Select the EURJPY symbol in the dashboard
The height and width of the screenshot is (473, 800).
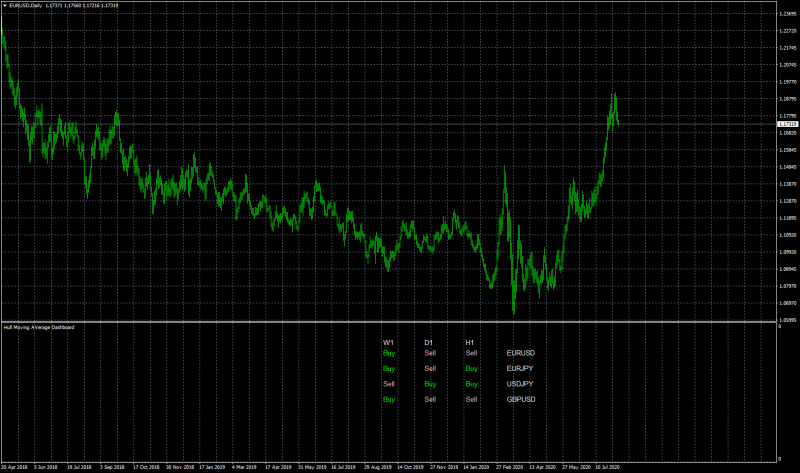point(520,368)
